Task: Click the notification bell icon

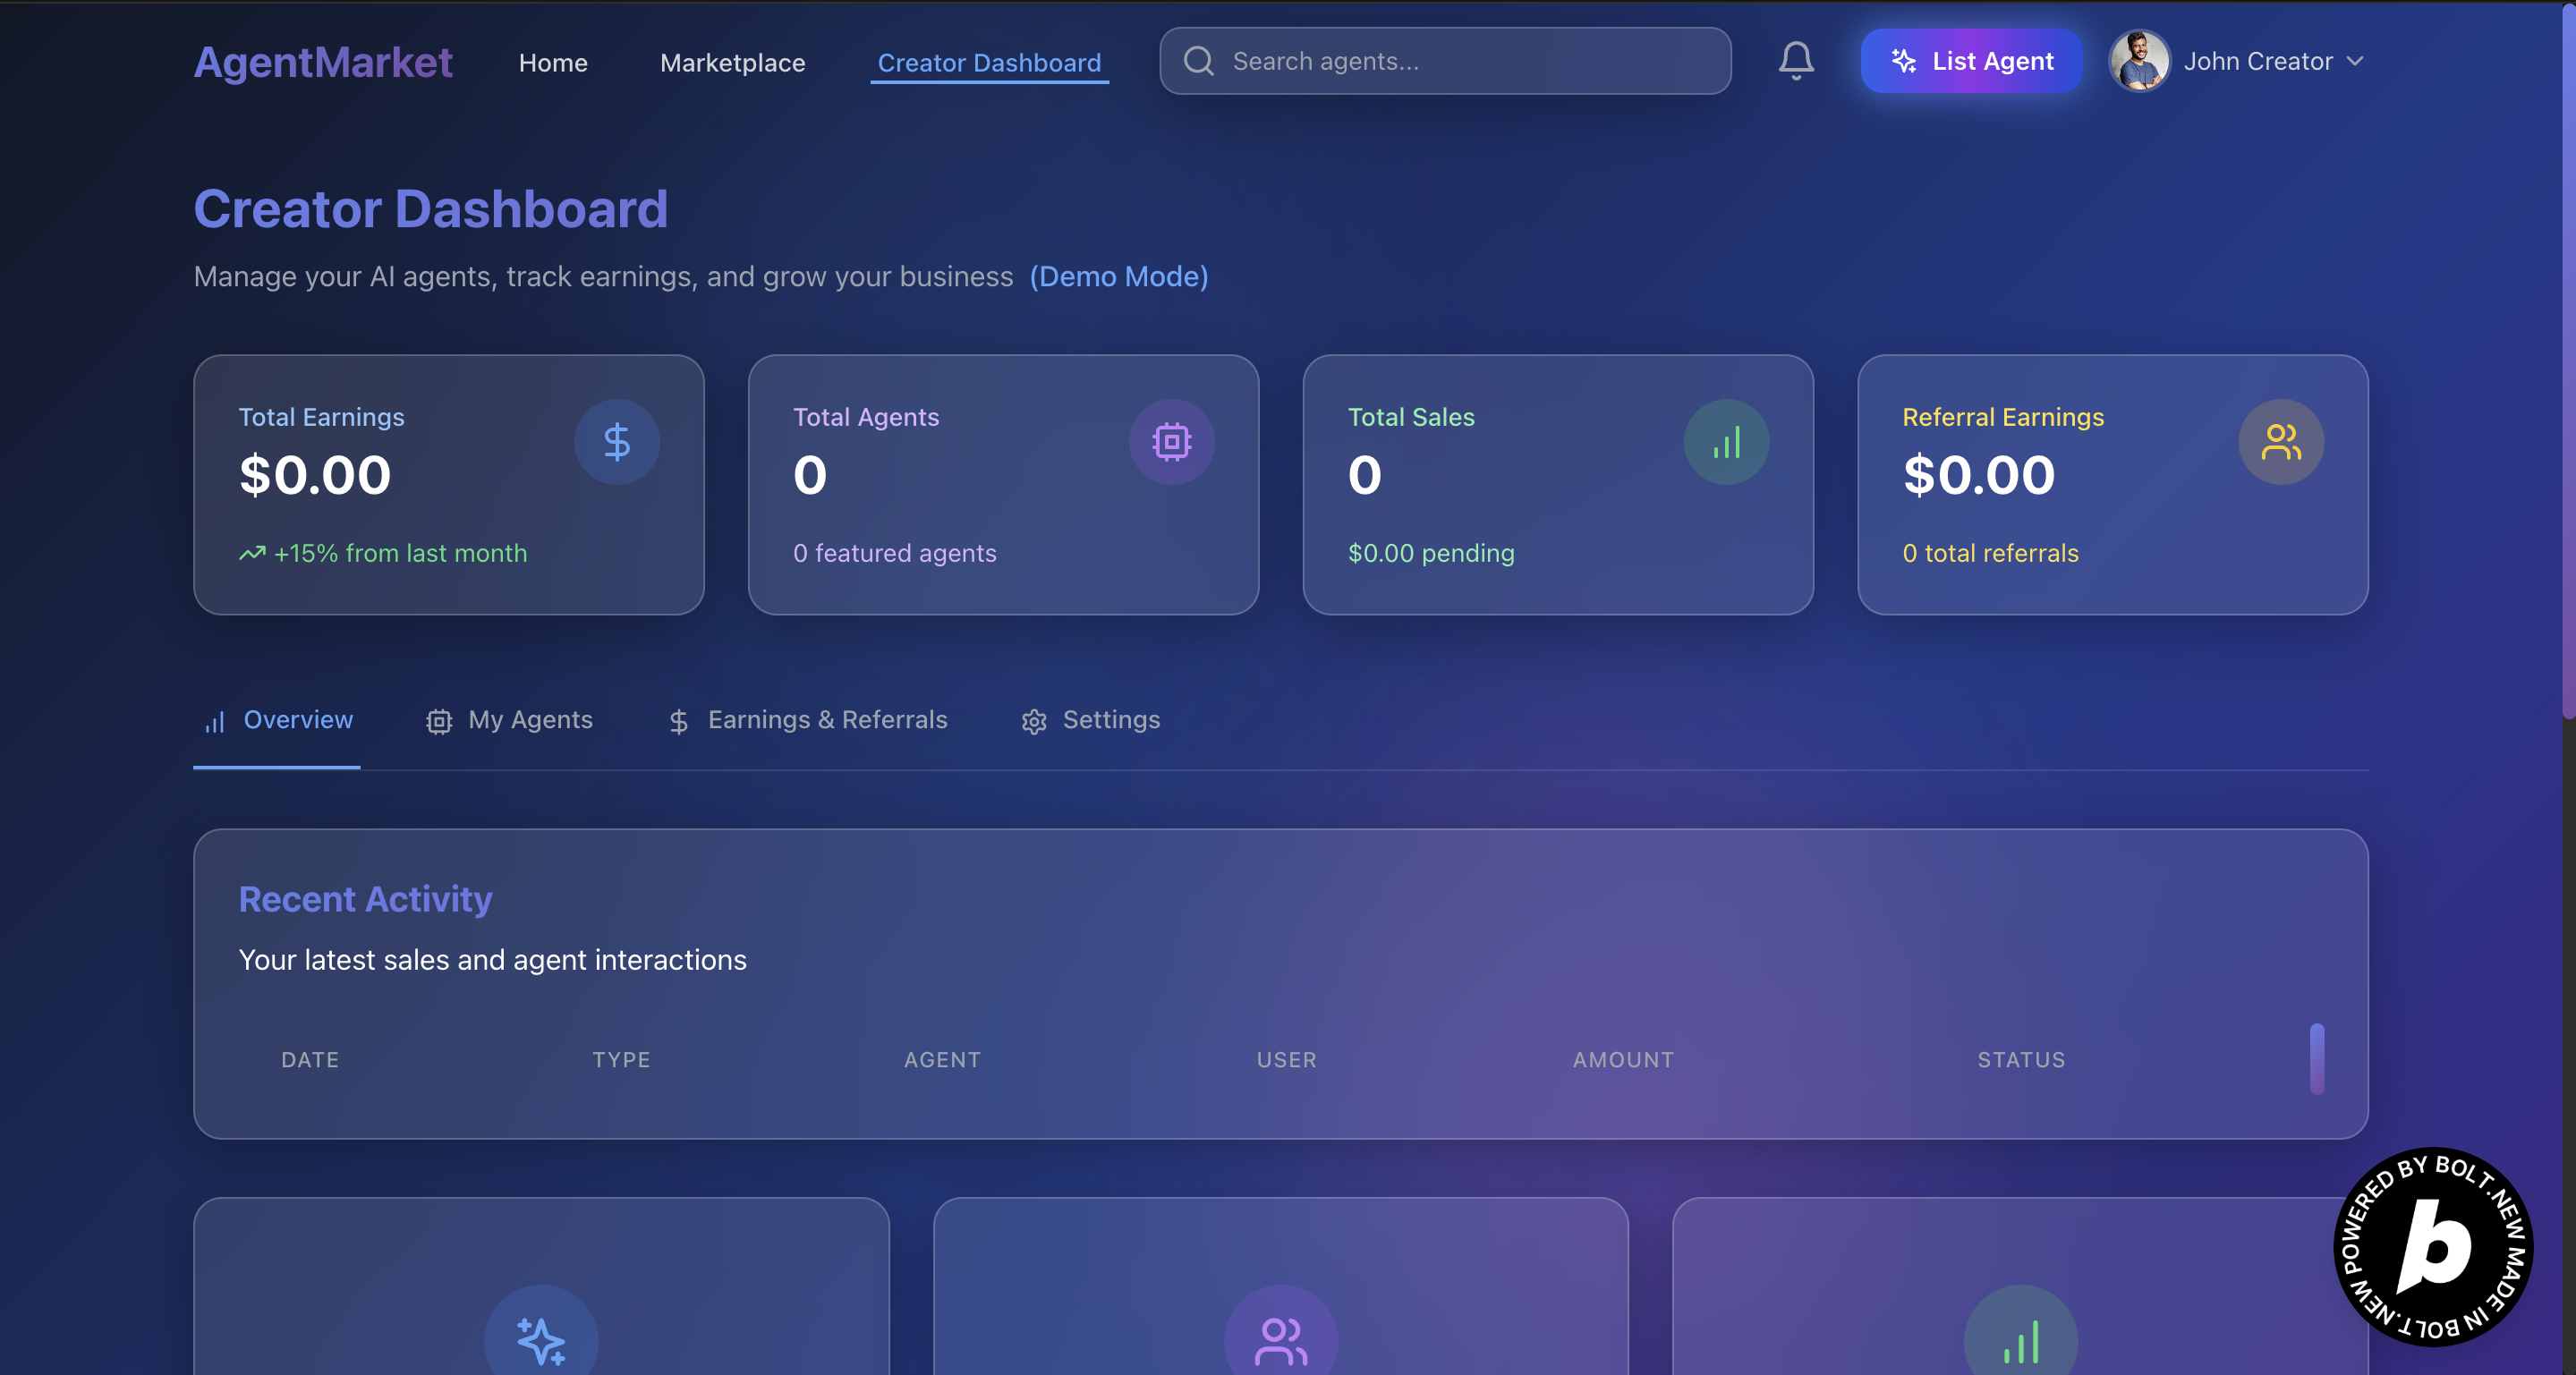Action: pos(1796,60)
